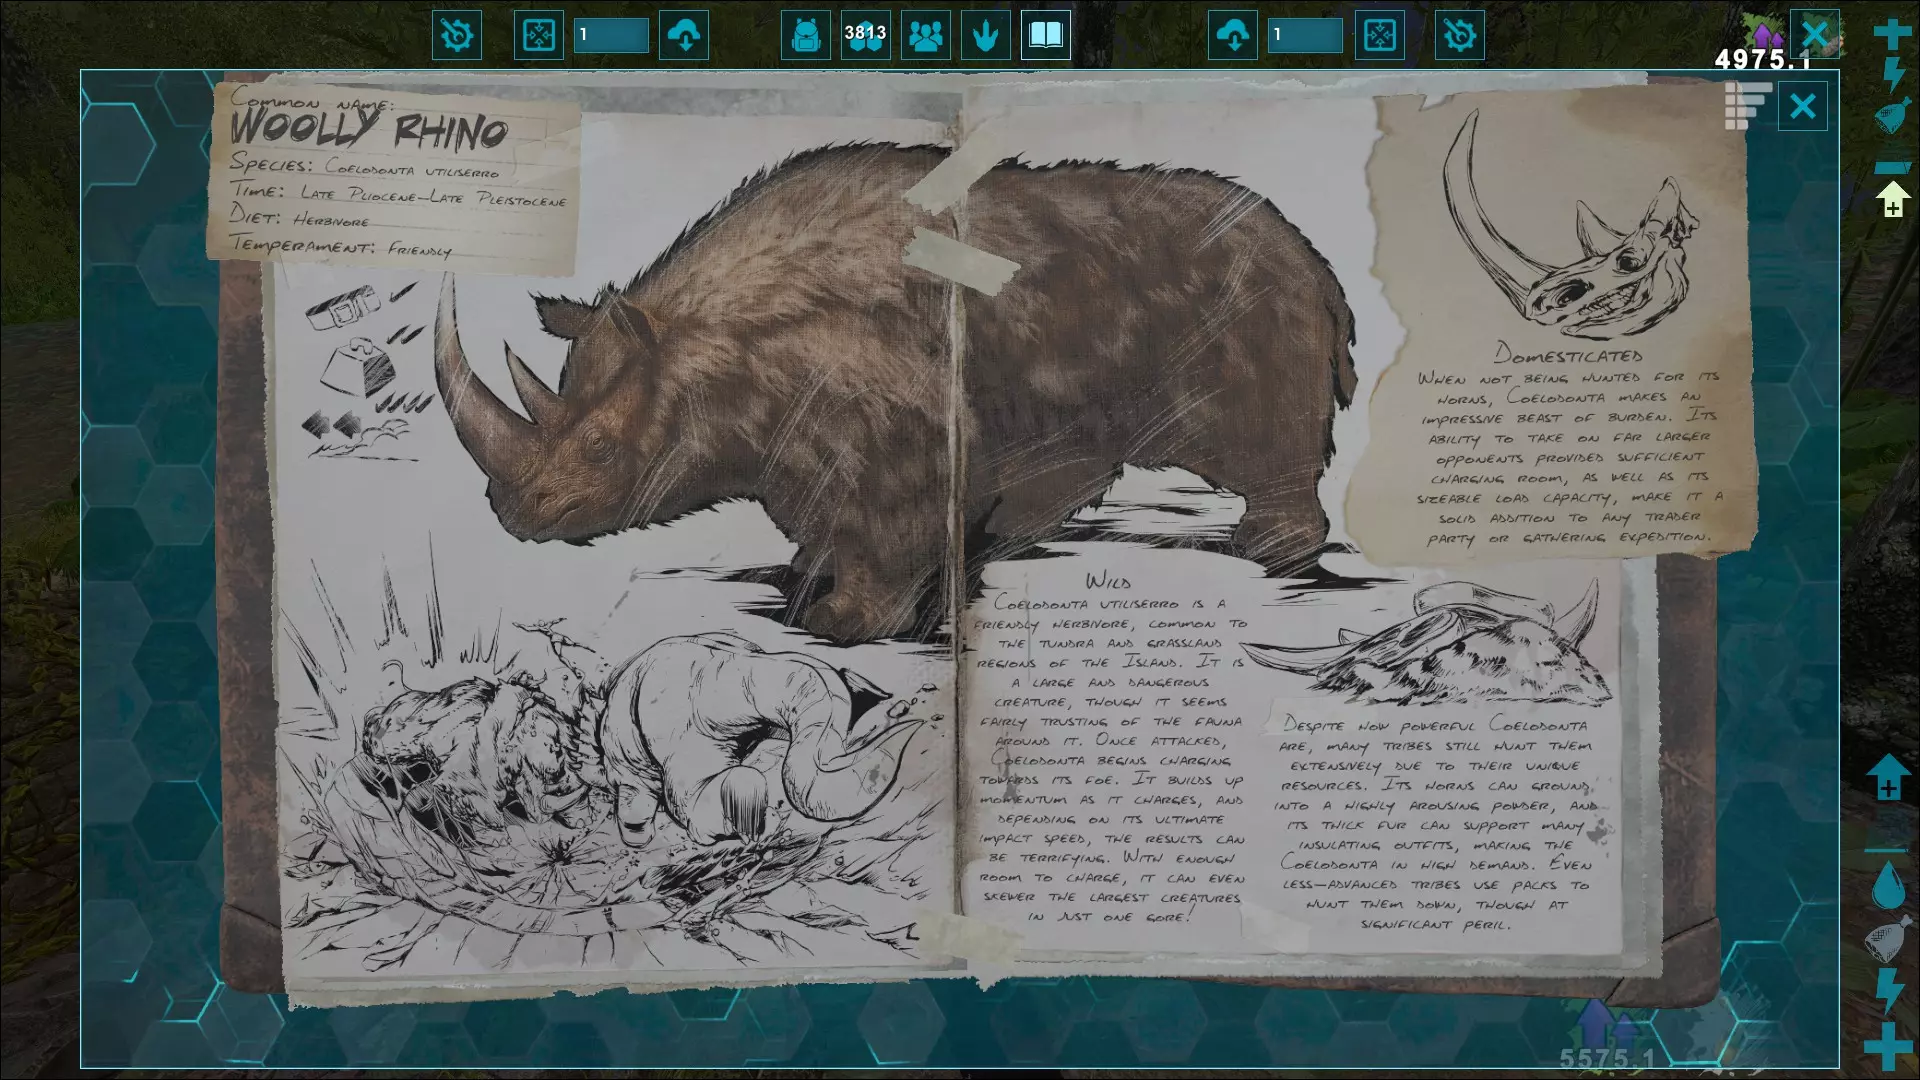Viewport: 1920px width, 1080px height.
Task: Select the survivor notes open-book icon
Action: [1045, 36]
